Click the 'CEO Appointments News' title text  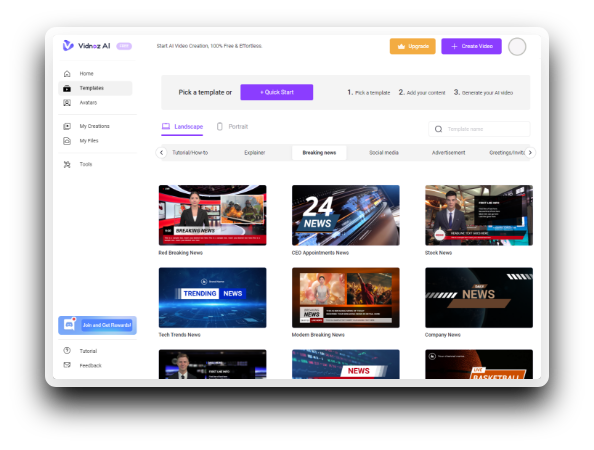click(x=320, y=253)
